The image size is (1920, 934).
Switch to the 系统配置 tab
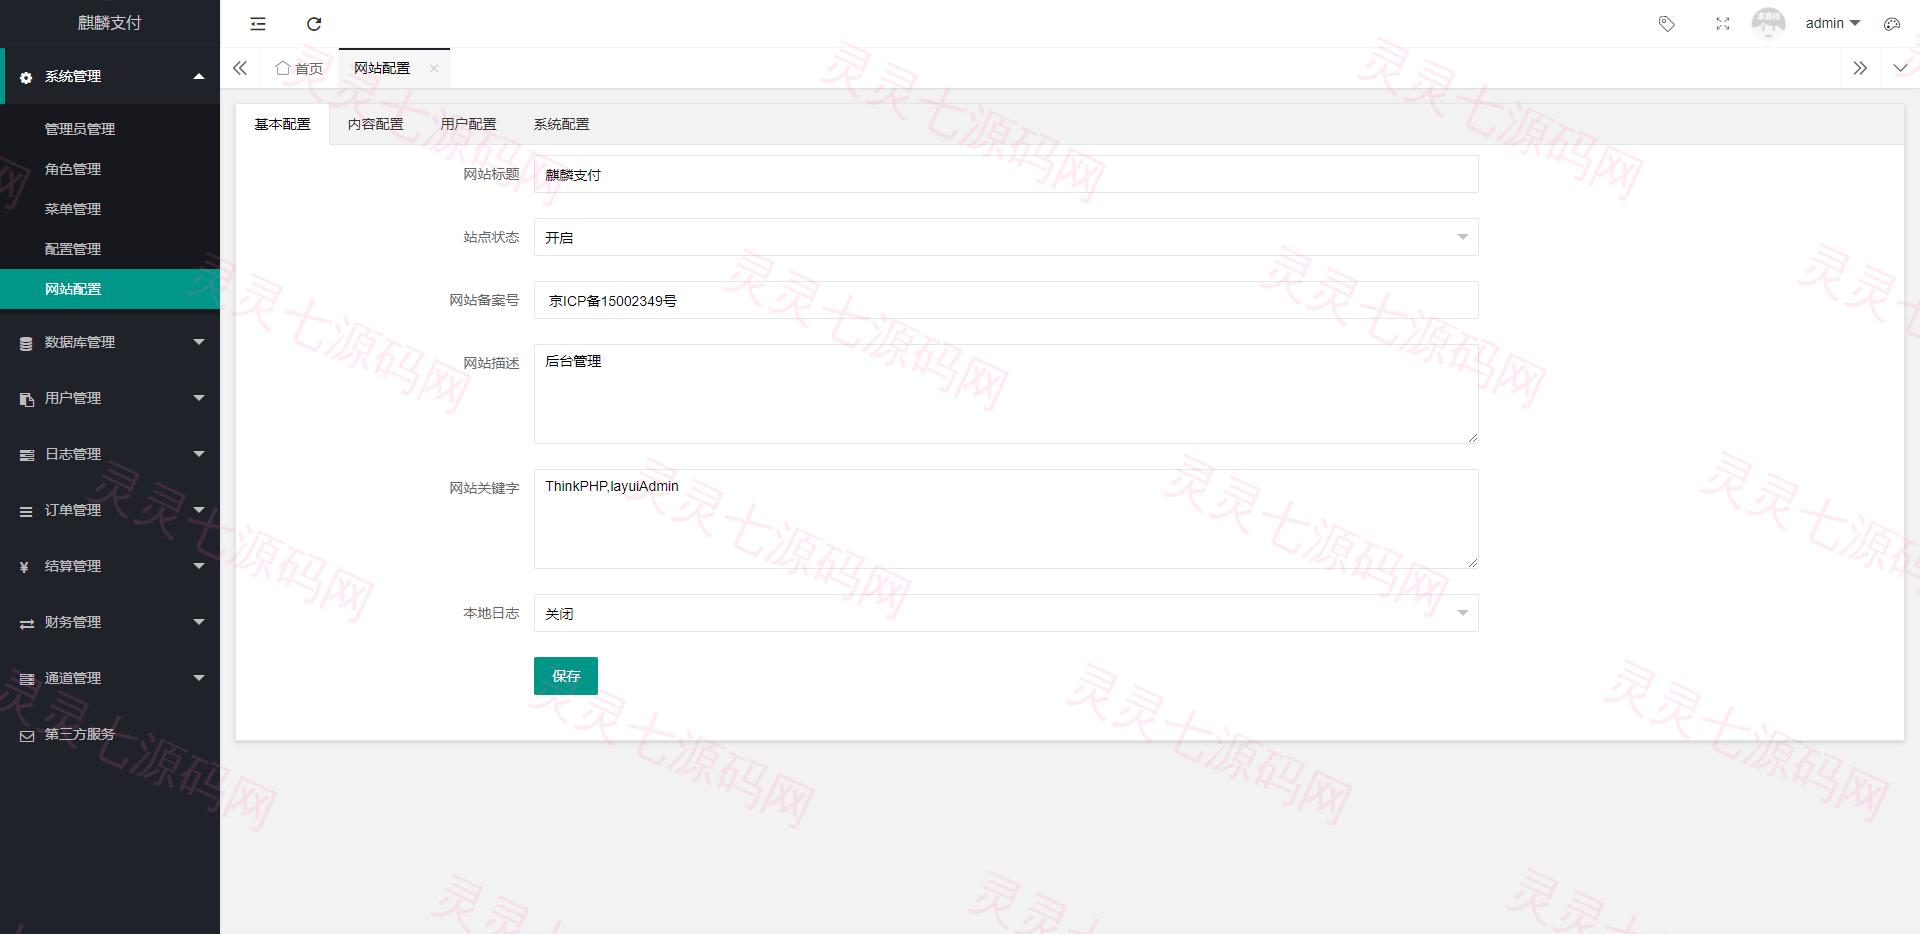pos(562,124)
